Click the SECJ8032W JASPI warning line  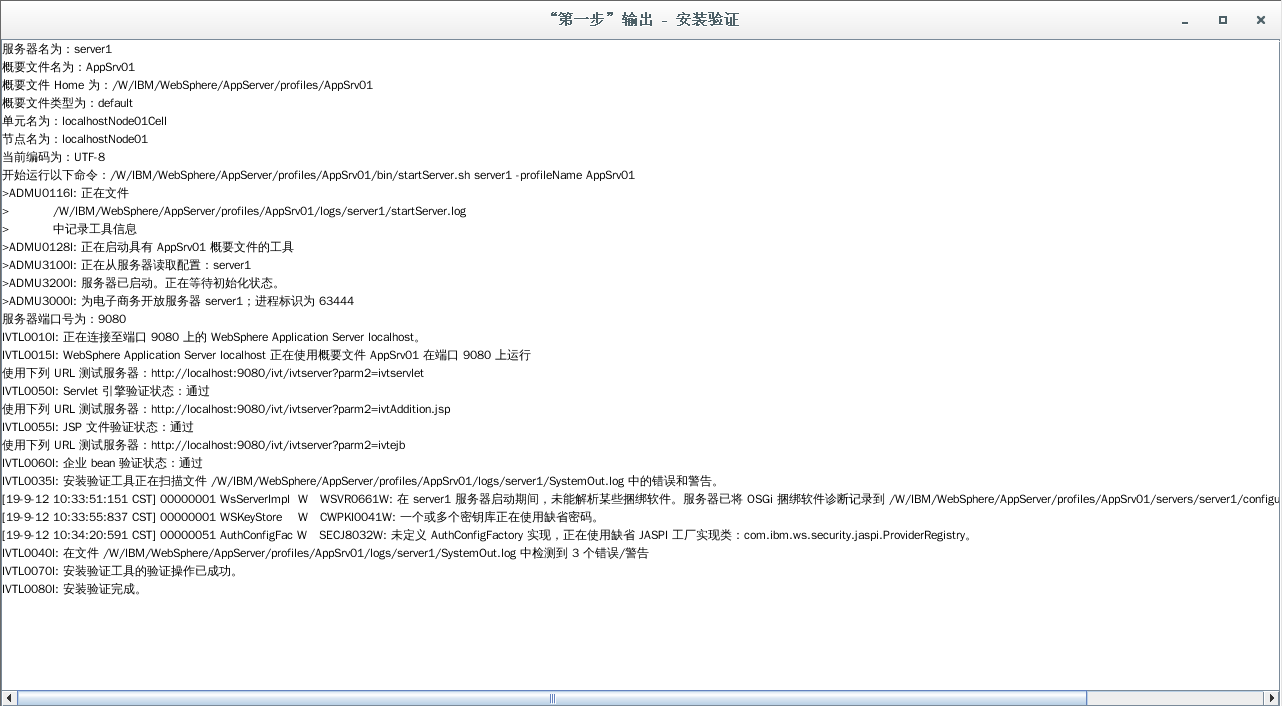point(480,535)
